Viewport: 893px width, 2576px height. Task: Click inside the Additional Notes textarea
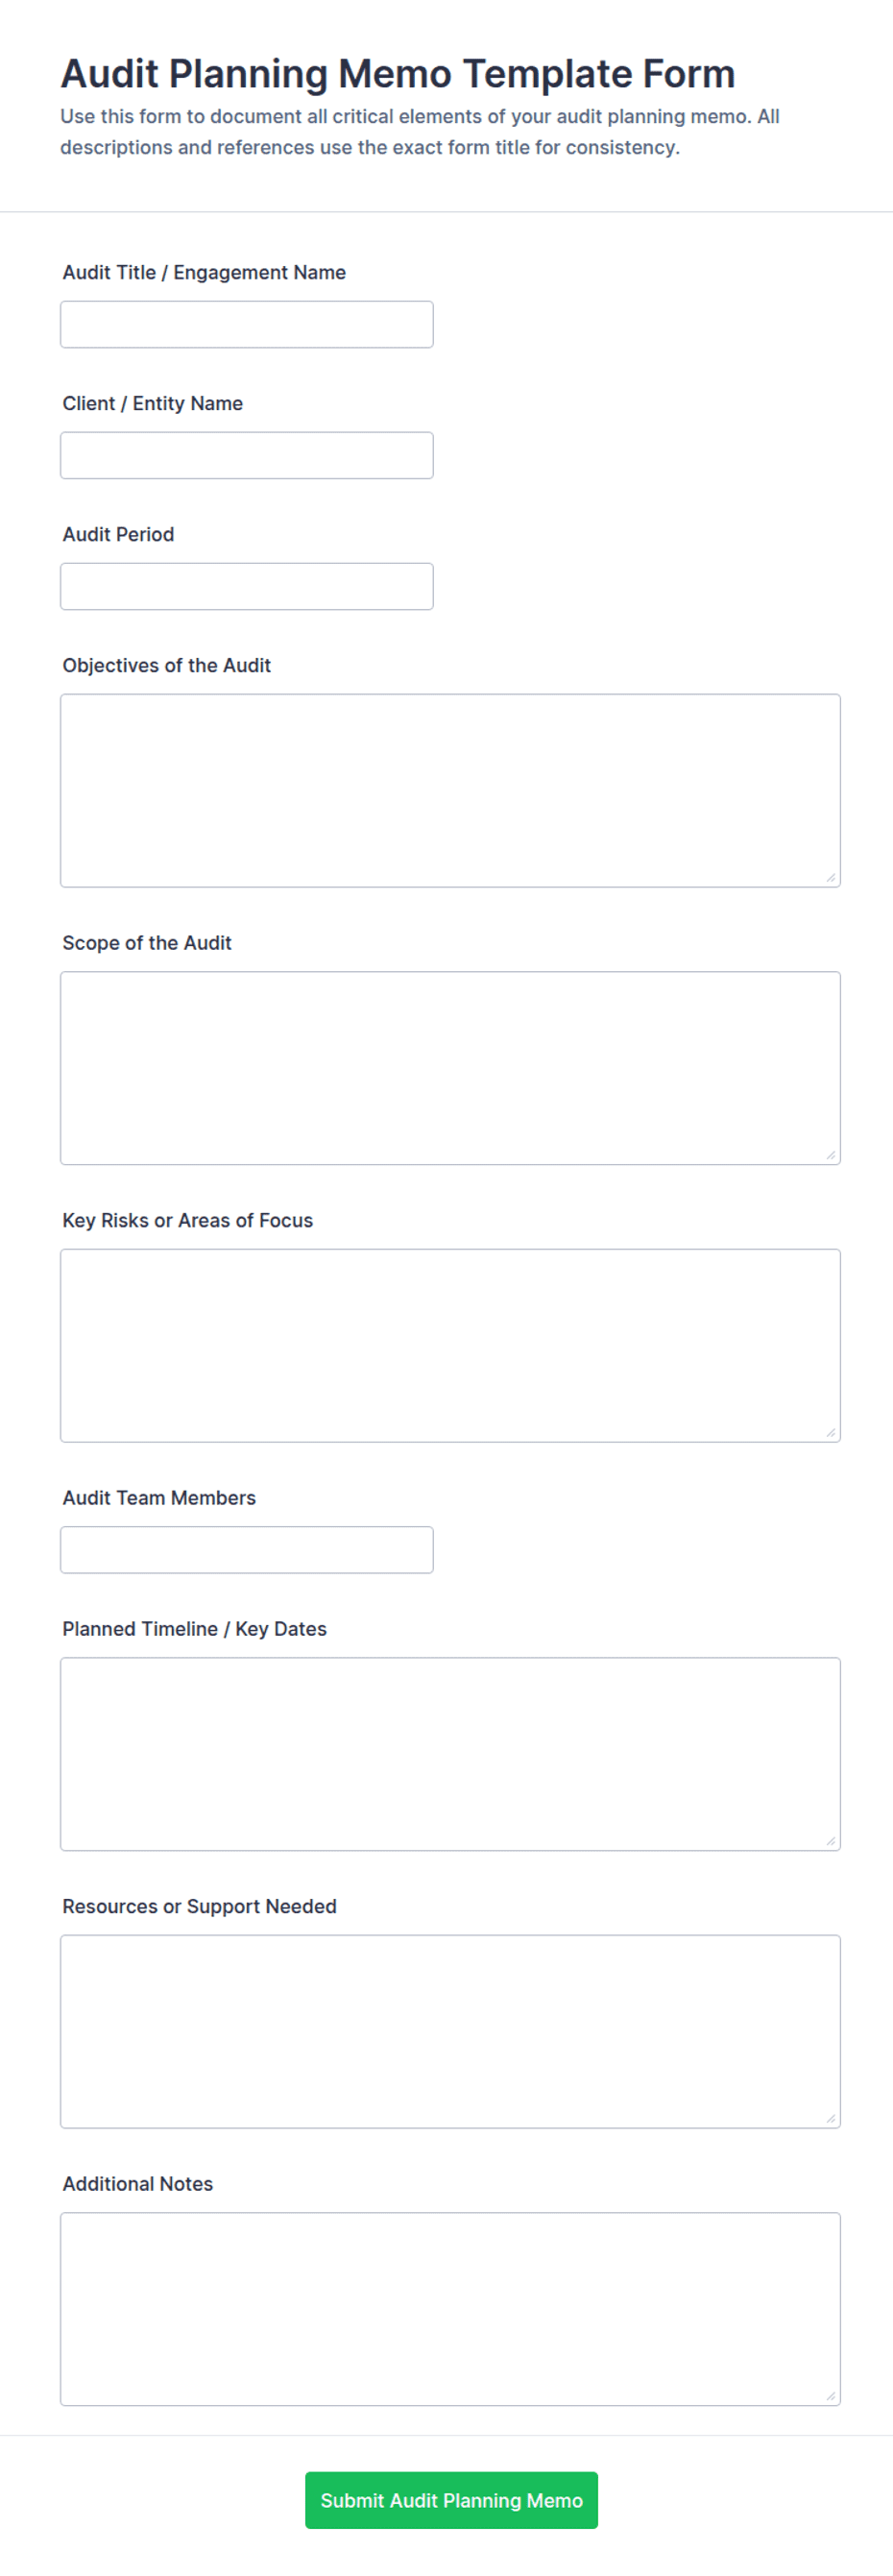coord(450,2309)
